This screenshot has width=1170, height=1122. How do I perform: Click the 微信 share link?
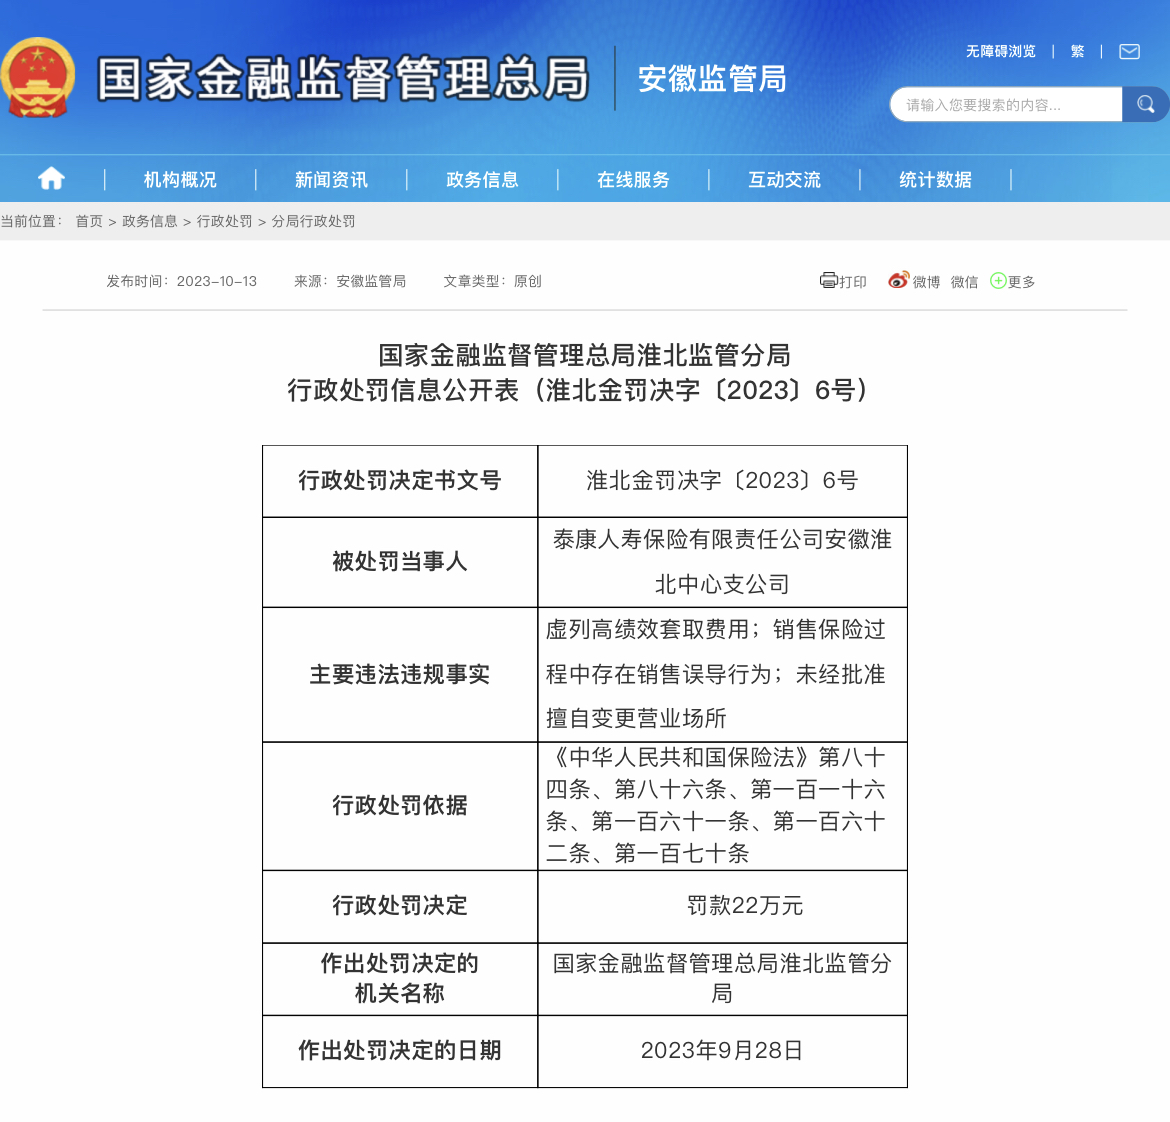[964, 281]
